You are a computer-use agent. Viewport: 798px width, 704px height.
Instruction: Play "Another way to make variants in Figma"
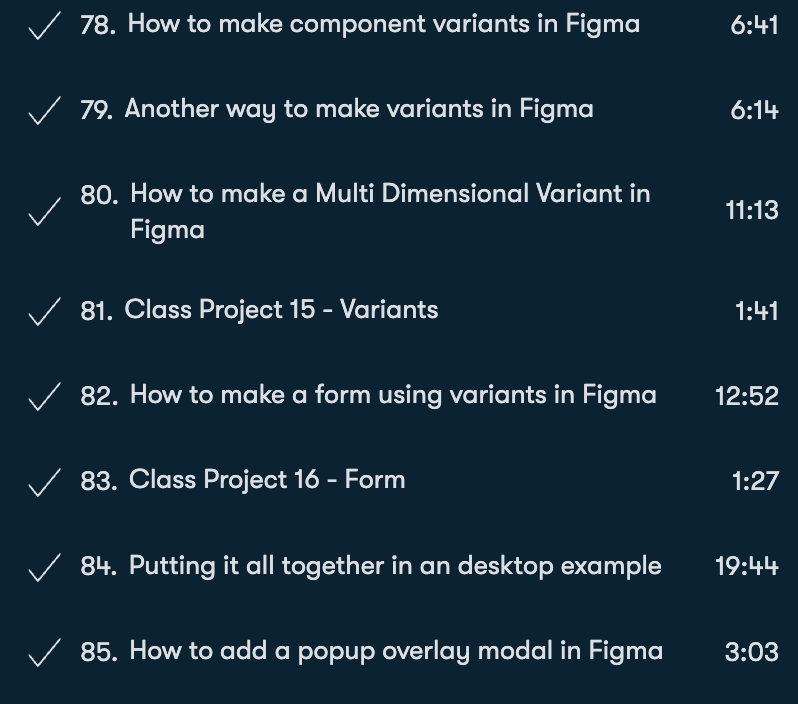358,109
